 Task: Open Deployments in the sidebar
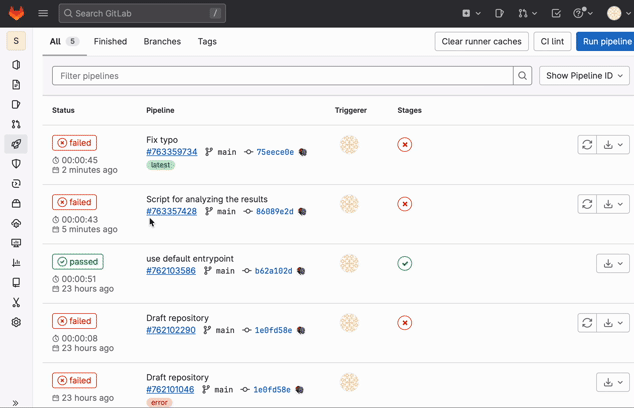16,184
